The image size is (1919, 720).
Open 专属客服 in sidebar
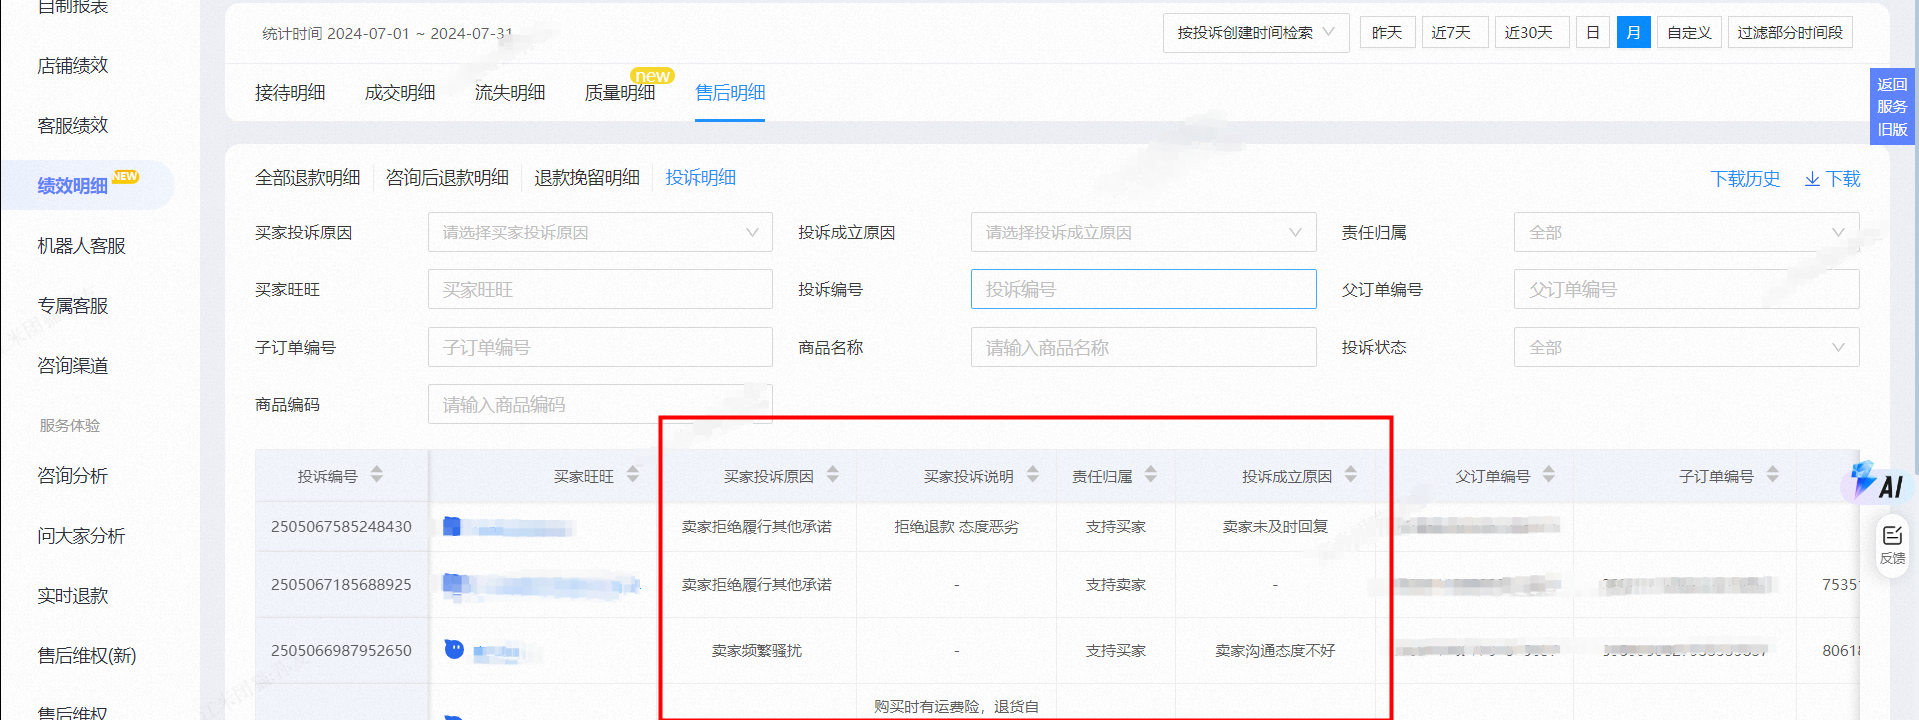coord(73,306)
